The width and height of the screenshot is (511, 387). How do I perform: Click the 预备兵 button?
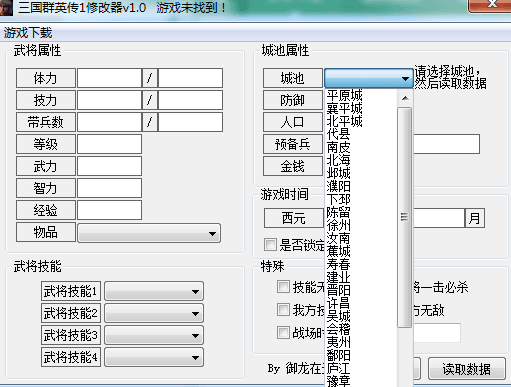293,144
